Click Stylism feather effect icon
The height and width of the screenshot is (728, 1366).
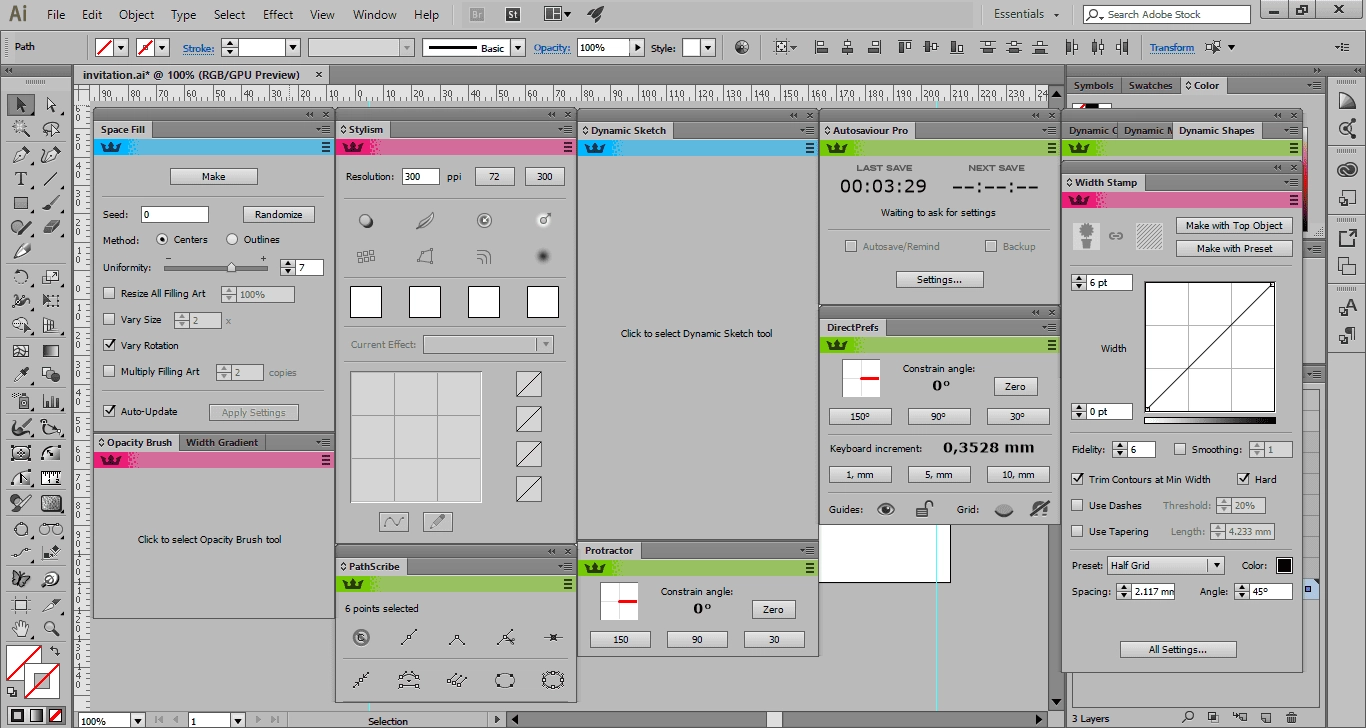point(425,220)
